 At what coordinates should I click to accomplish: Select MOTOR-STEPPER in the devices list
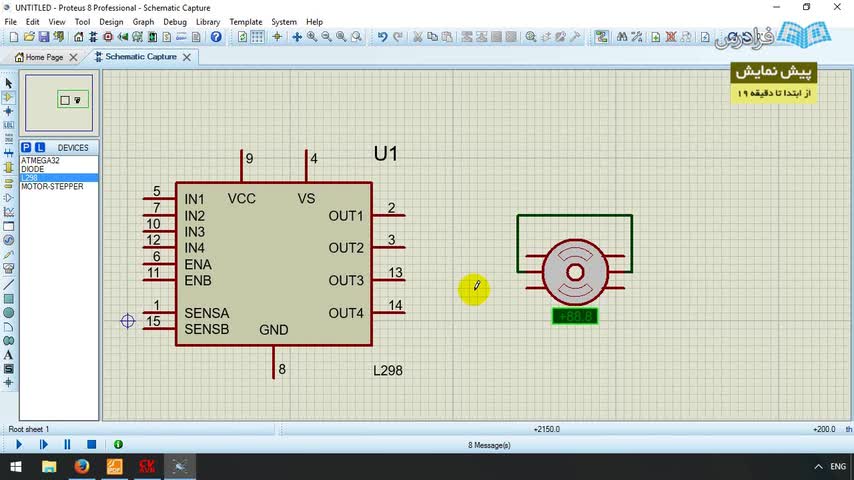click(59, 186)
